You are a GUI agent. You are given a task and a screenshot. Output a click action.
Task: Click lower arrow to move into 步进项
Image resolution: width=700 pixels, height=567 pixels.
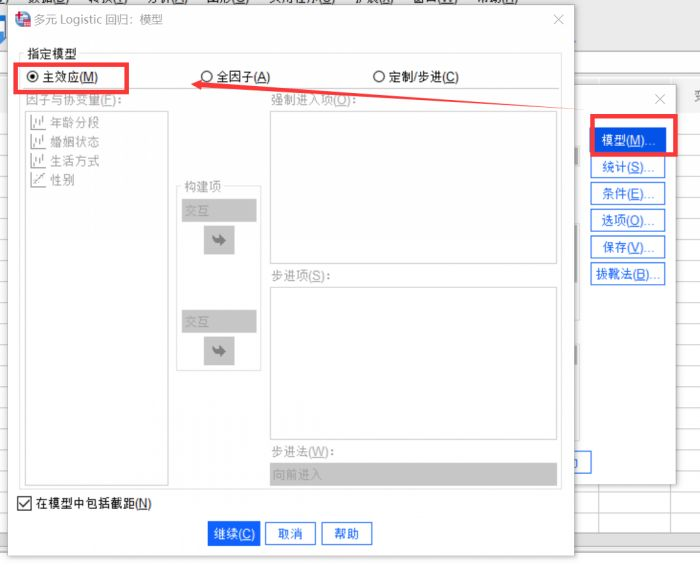[219, 351]
